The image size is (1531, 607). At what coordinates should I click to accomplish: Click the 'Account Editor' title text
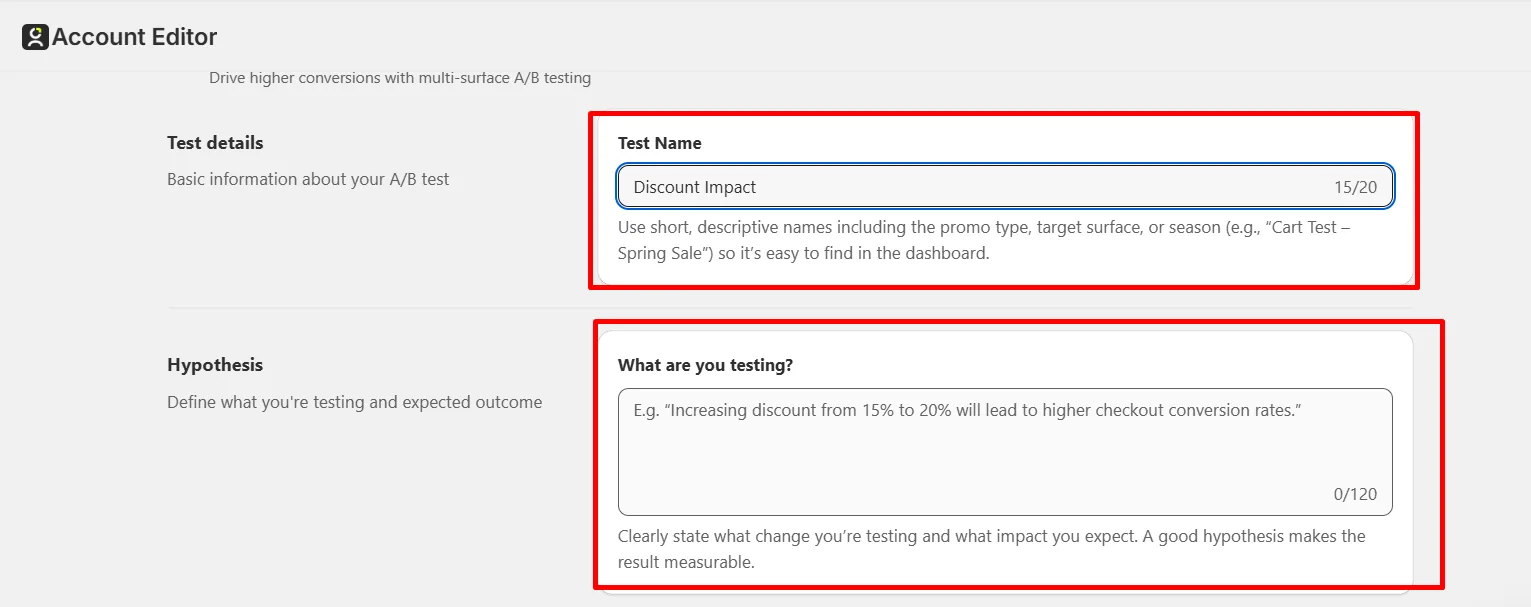point(135,37)
